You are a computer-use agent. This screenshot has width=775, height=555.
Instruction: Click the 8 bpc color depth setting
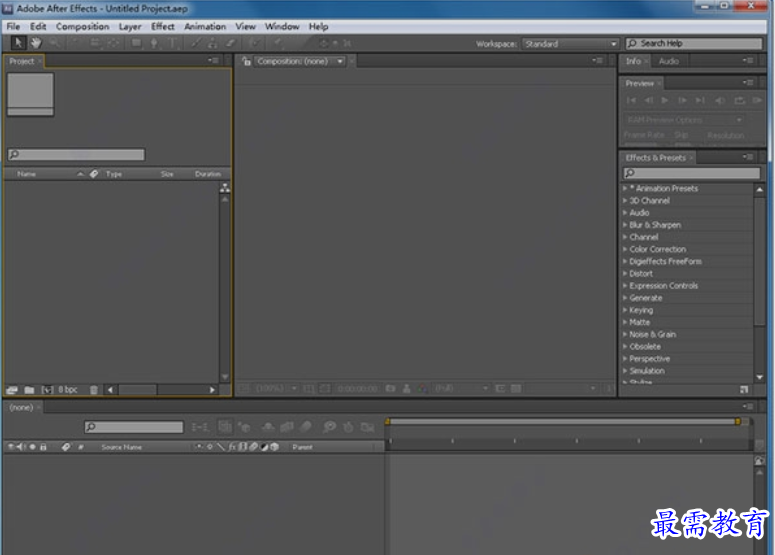pos(68,389)
